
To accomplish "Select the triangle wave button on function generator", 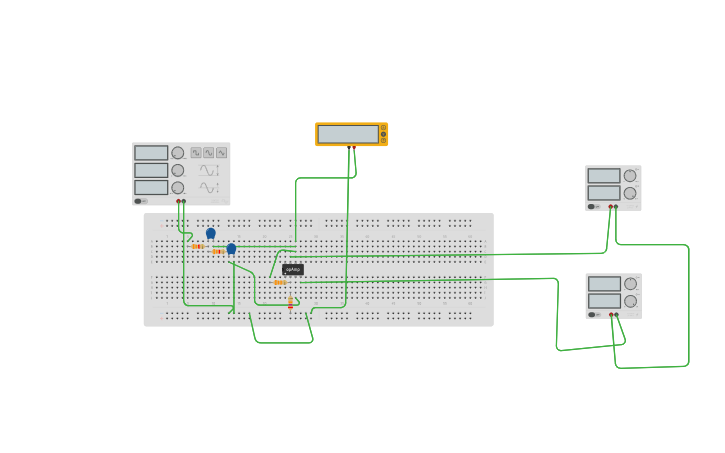I will 221,153.
